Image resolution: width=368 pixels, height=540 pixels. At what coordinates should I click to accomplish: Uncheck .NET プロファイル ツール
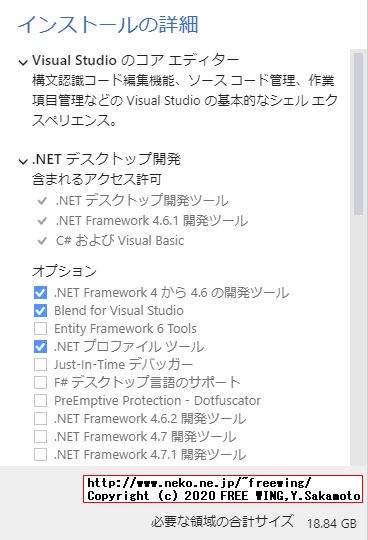tap(40, 346)
